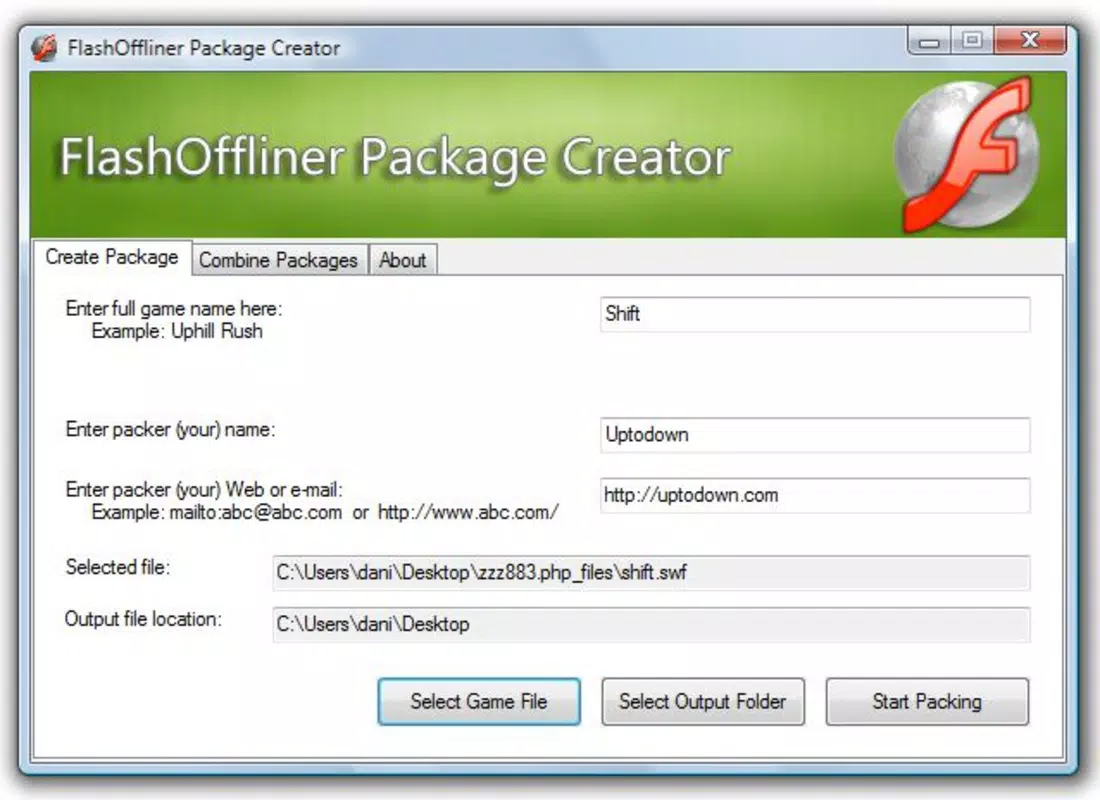Switch to the Create Package tab
The height and width of the screenshot is (800, 1100).
pyautogui.click(x=112, y=257)
